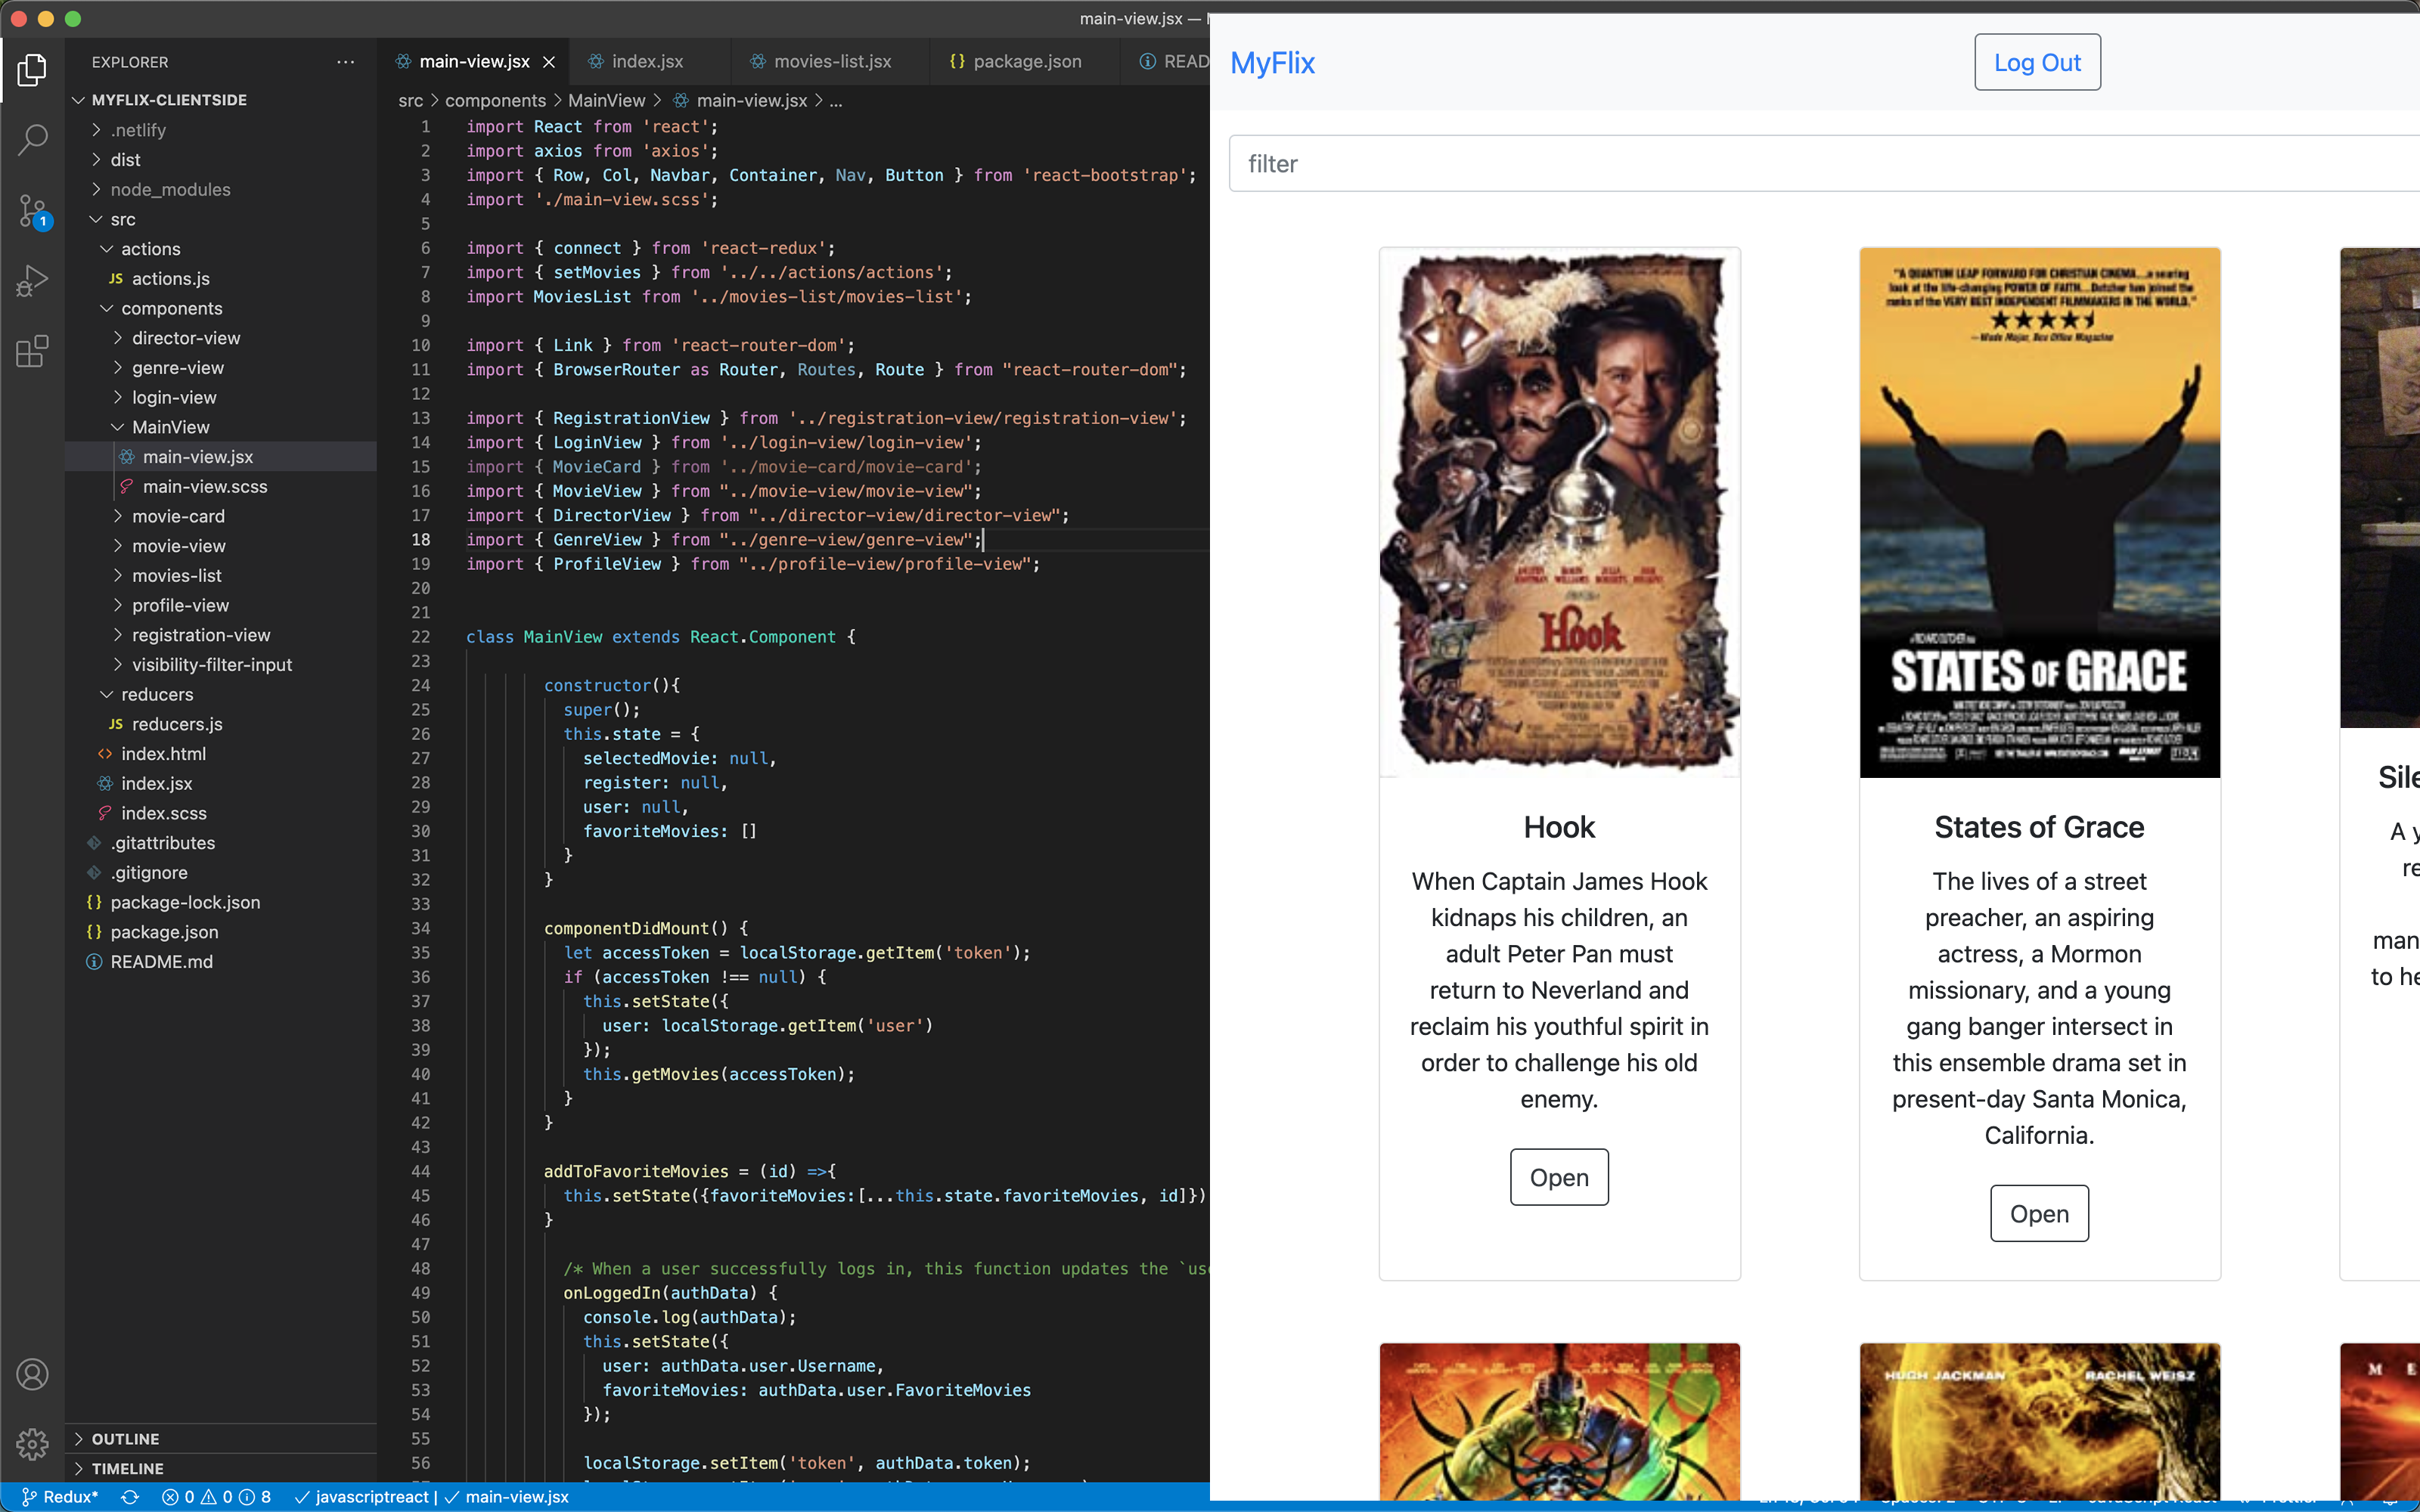Expand the registration-view folder
This screenshot has width=2420, height=1512.
click(118, 635)
